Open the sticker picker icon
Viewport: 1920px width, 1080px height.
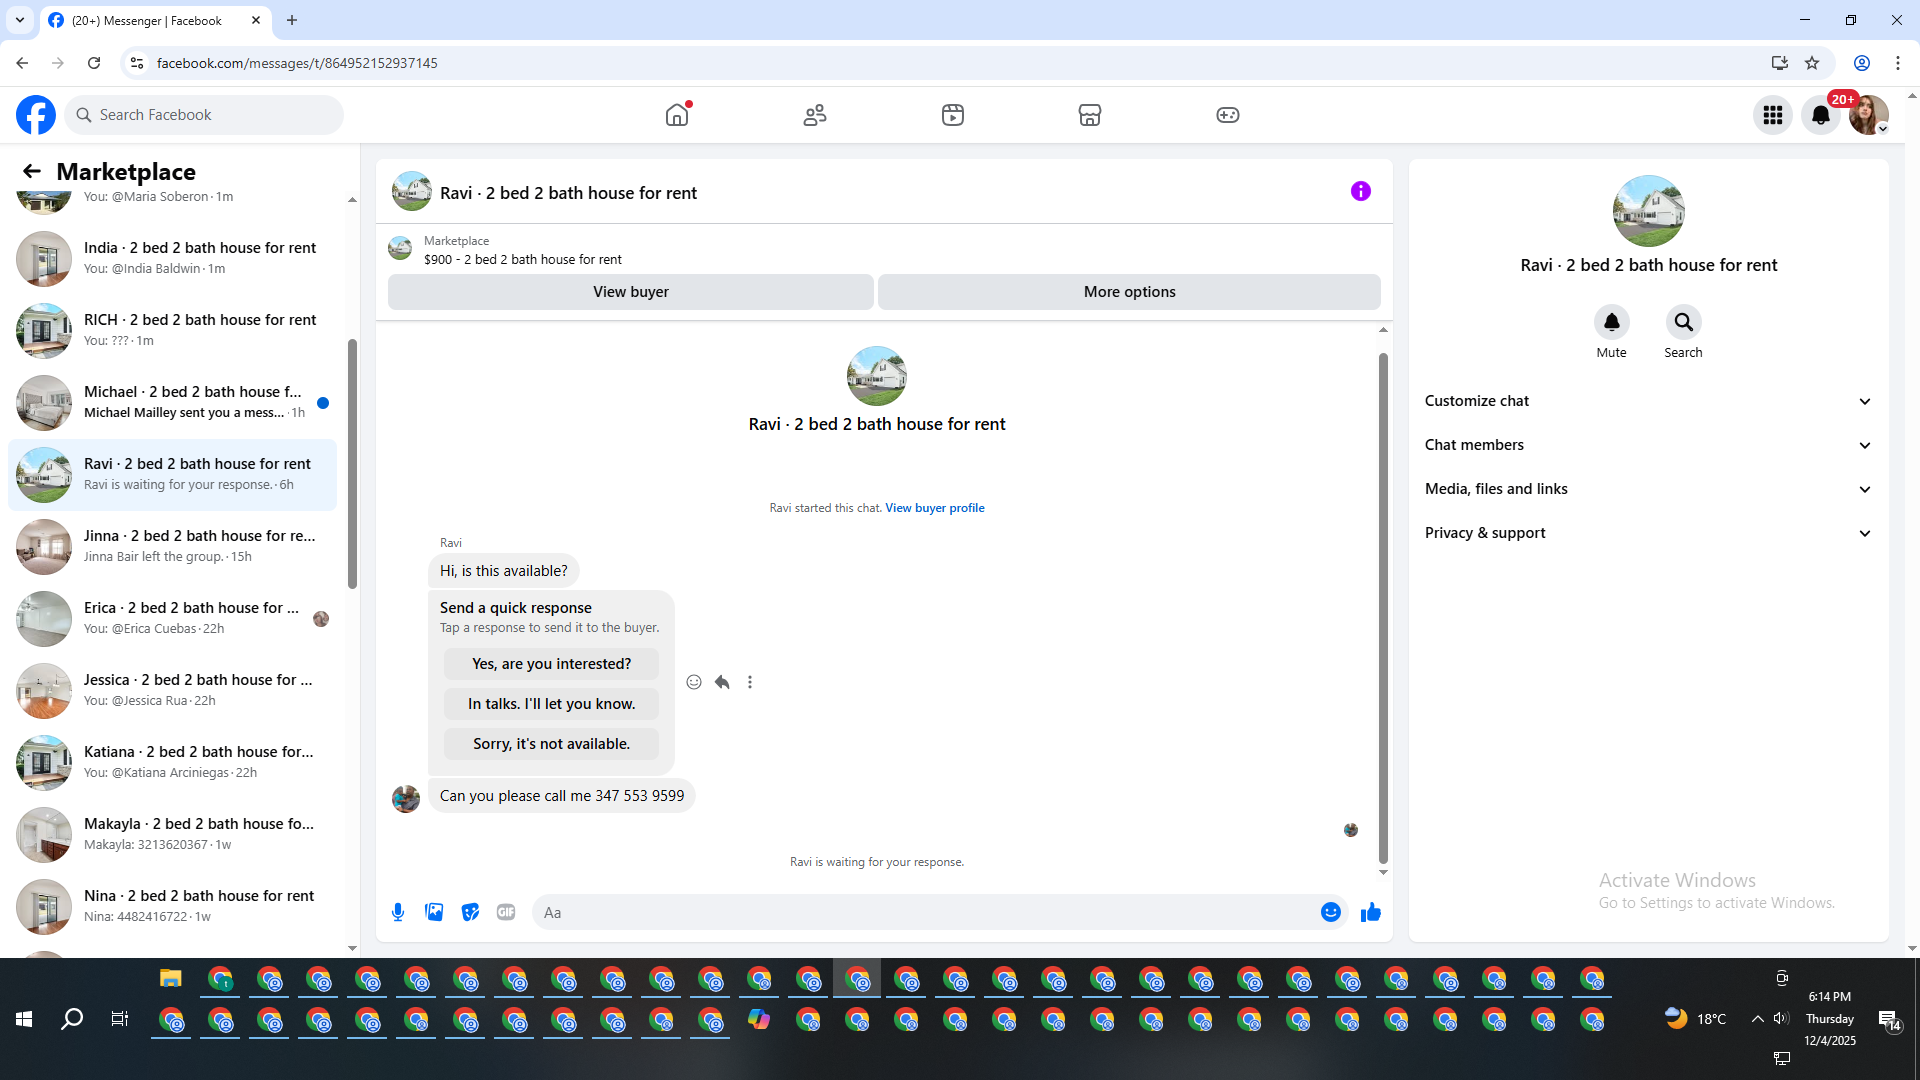[470, 912]
